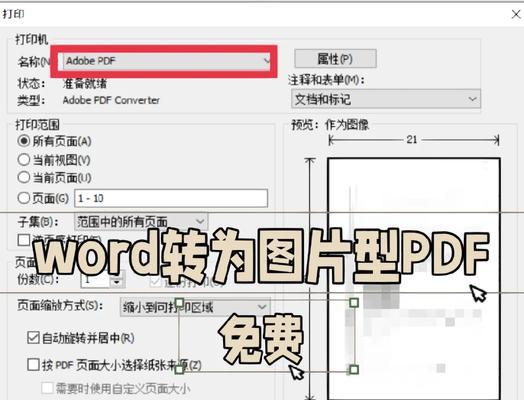Select the 所有页面(A) radio button
Image resolution: width=524 pixels, height=400 pixels.
click(24, 141)
